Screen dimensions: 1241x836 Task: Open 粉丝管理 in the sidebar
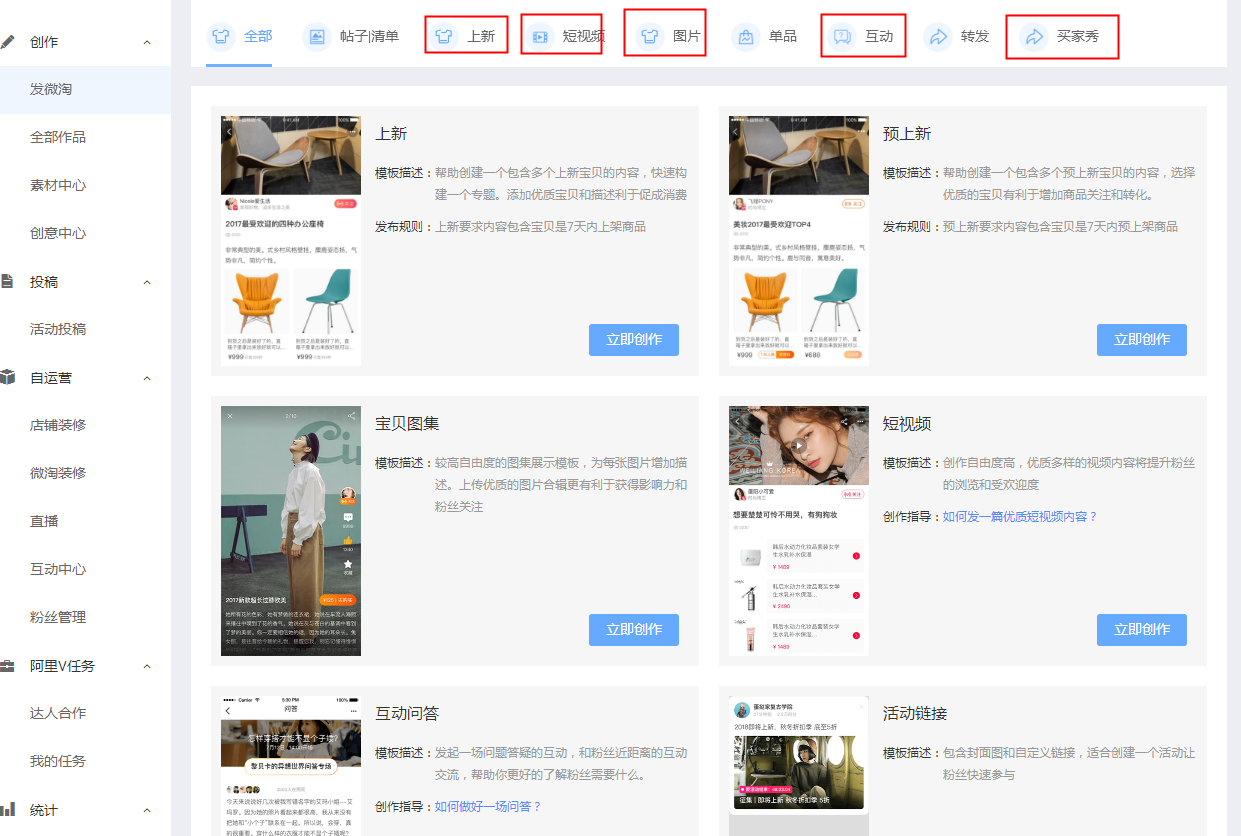(58, 617)
